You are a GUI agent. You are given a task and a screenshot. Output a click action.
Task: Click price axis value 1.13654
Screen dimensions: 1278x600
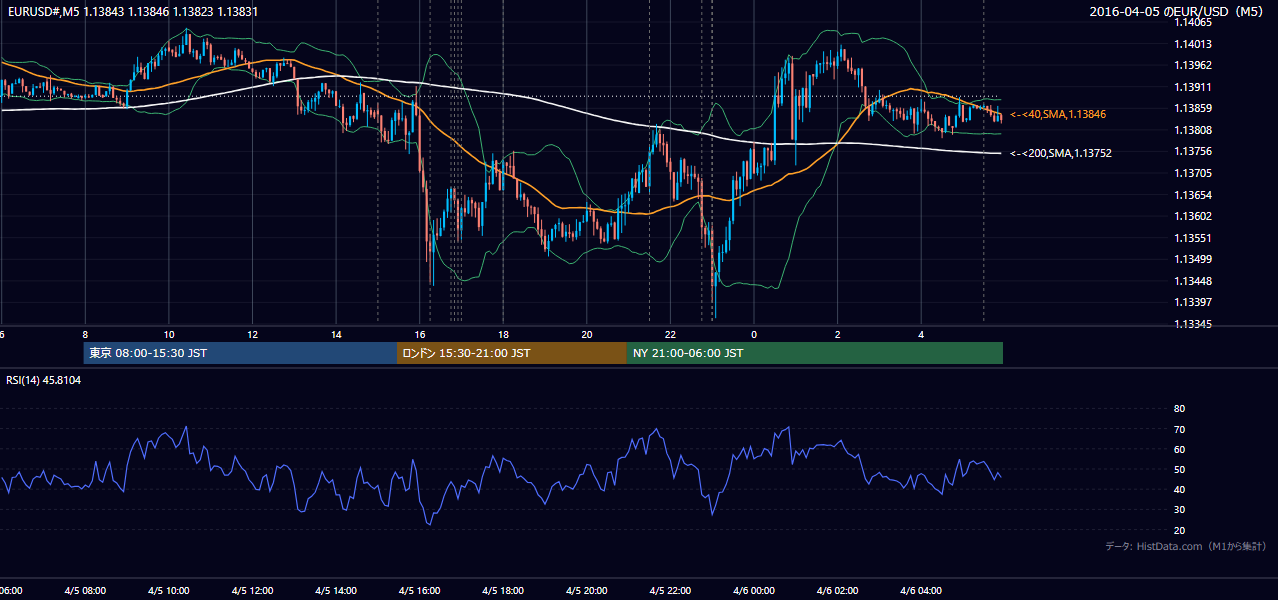click(x=1194, y=195)
